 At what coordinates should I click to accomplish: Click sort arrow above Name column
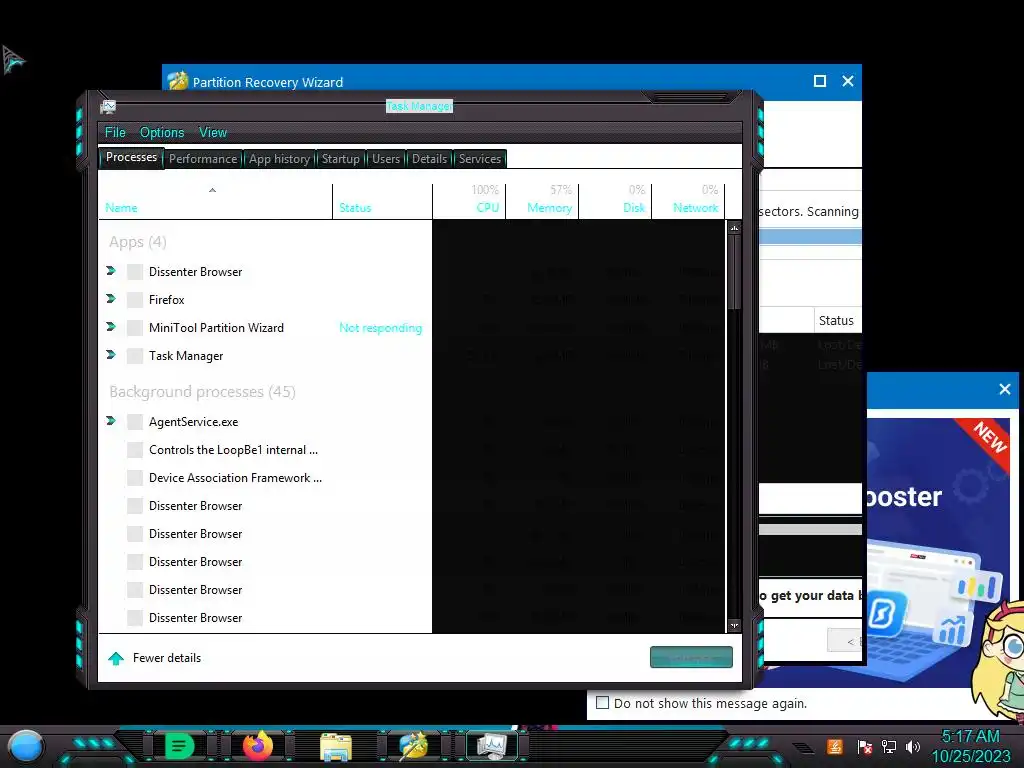(212, 190)
